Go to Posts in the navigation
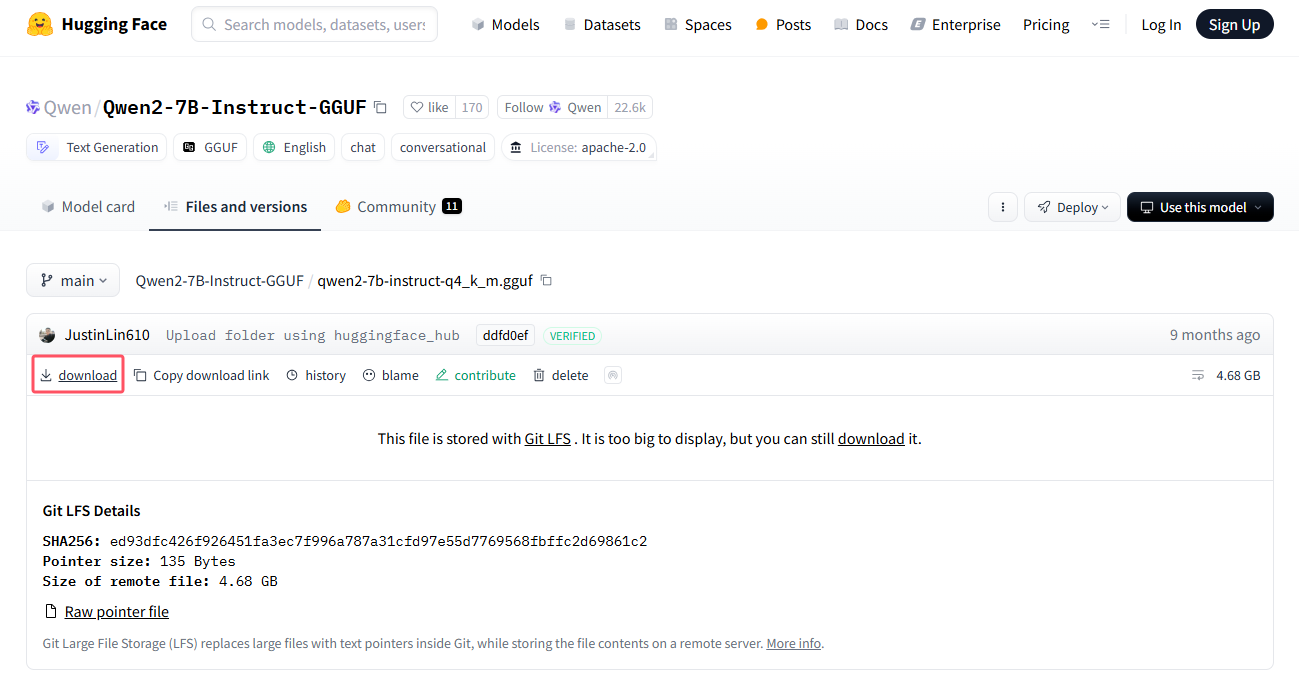1299x693 pixels. [783, 24]
